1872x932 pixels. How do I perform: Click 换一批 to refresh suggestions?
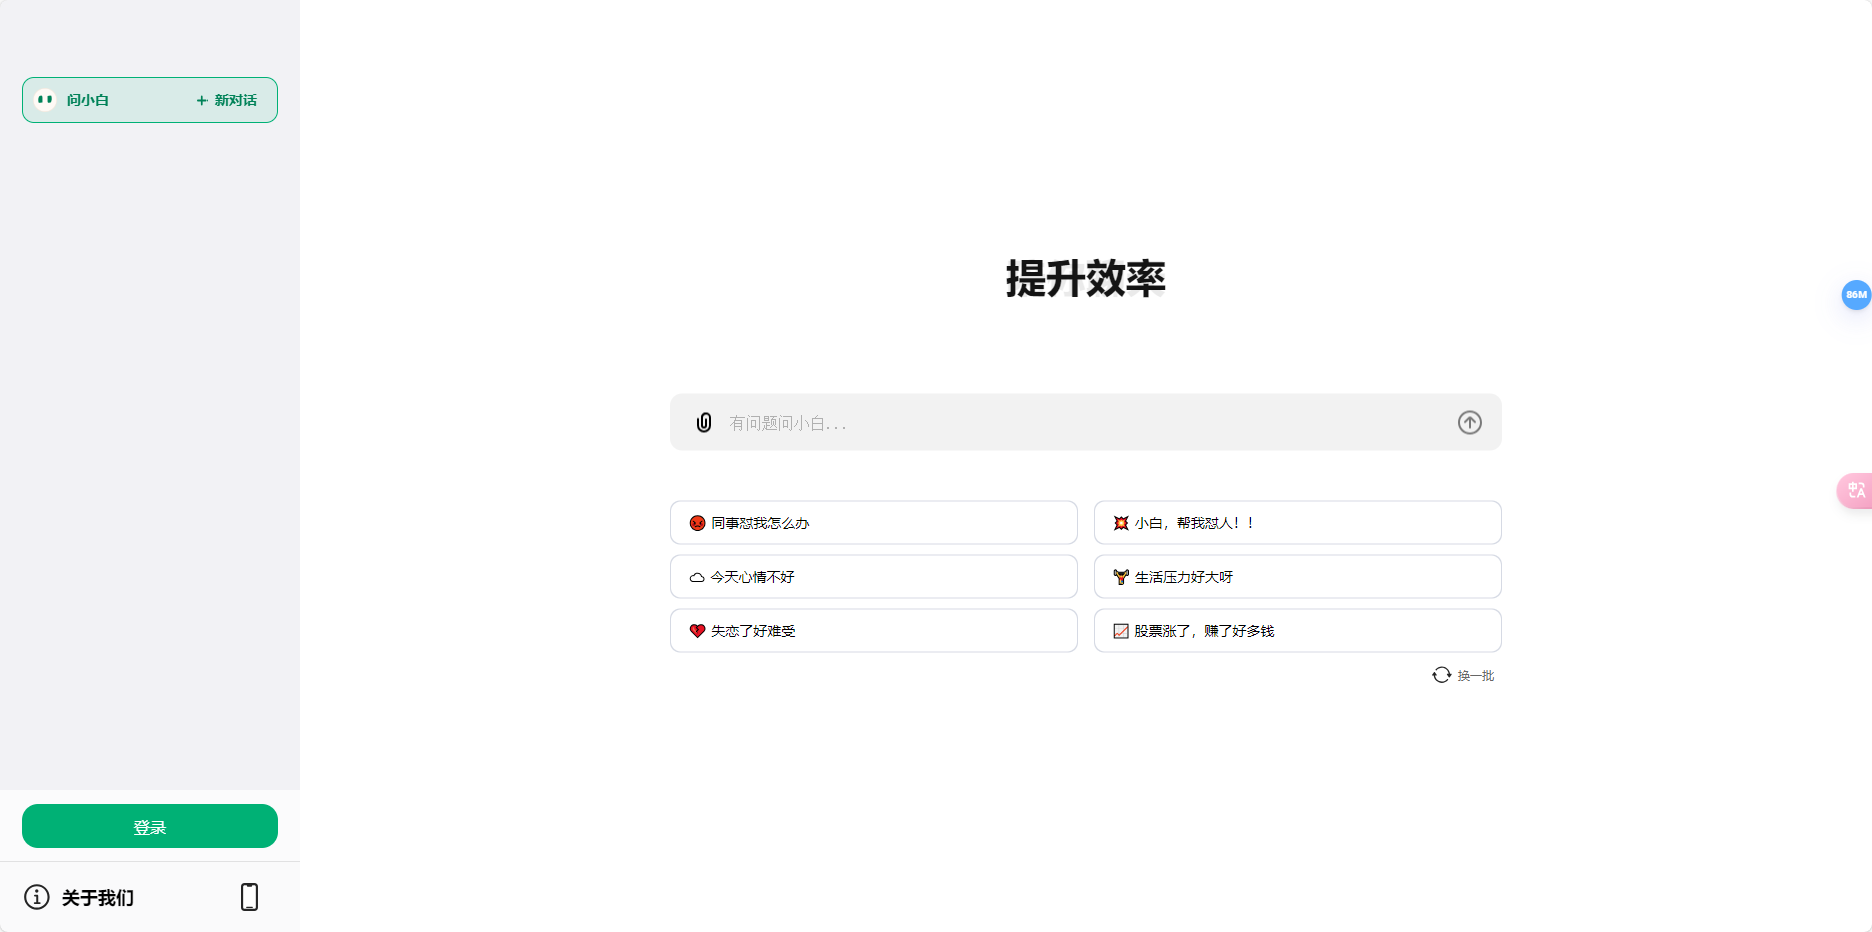1474,675
